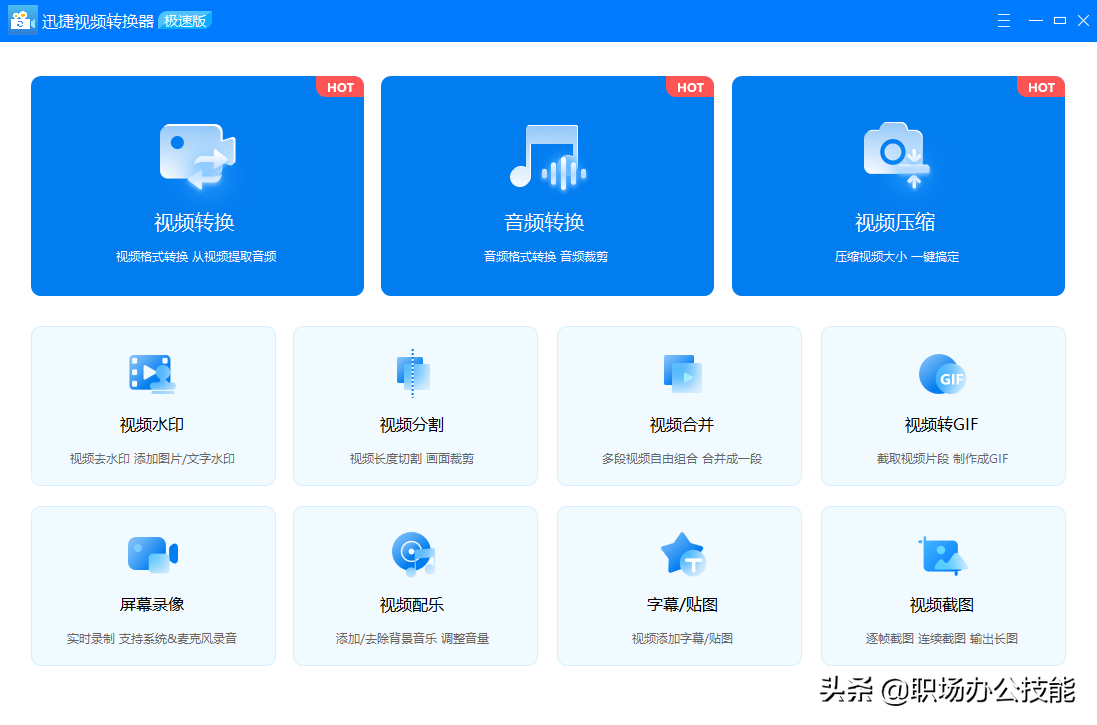Click the HOT badge on 视频转换 card

click(341, 87)
